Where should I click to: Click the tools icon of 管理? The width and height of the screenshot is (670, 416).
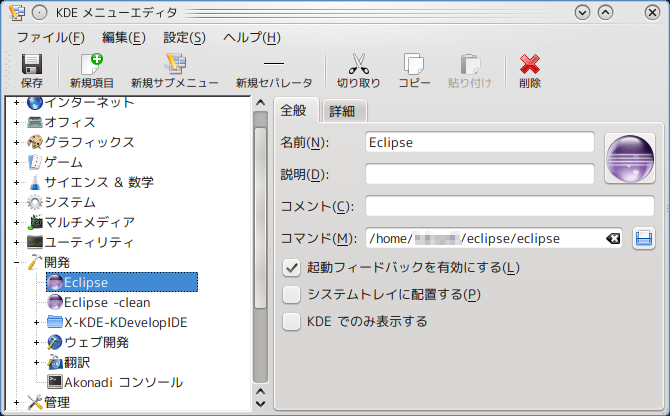pyautogui.click(x=35, y=402)
